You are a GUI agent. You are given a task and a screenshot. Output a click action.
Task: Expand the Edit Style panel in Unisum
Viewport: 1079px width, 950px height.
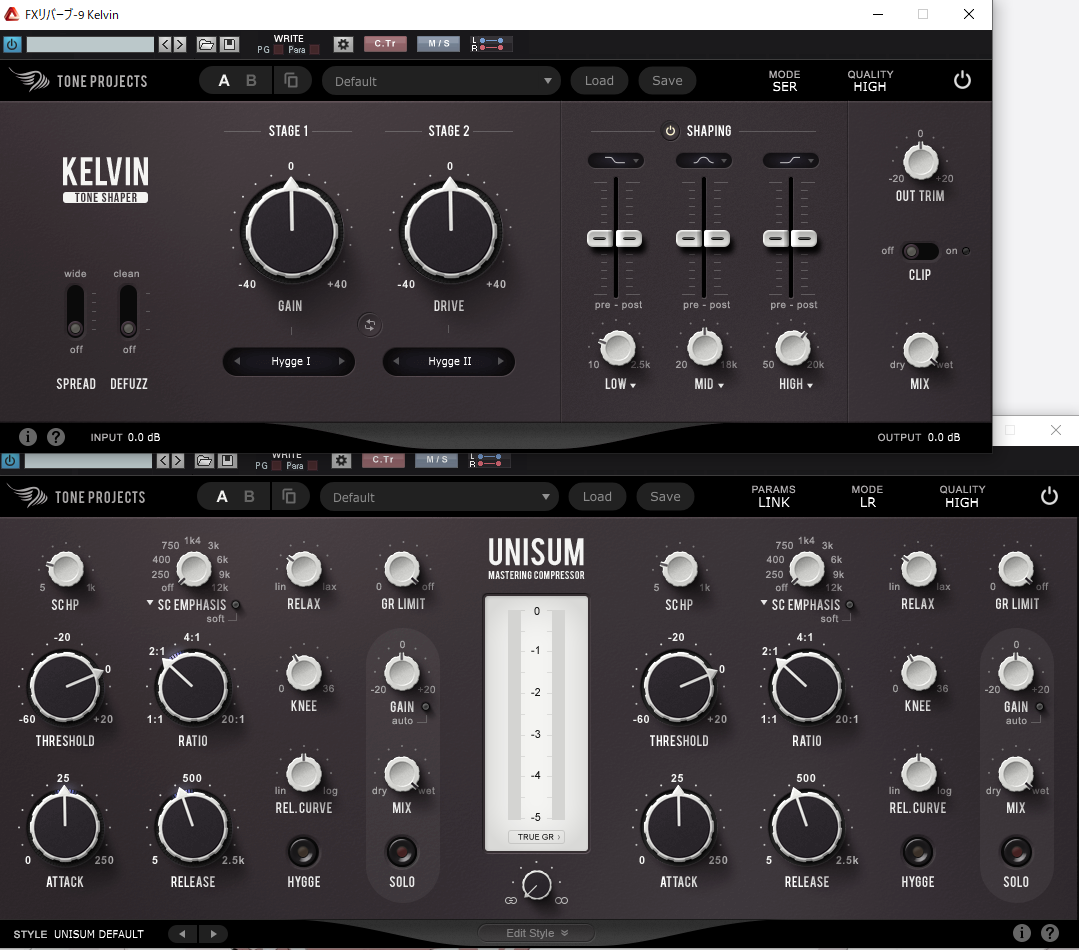(x=537, y=933)
